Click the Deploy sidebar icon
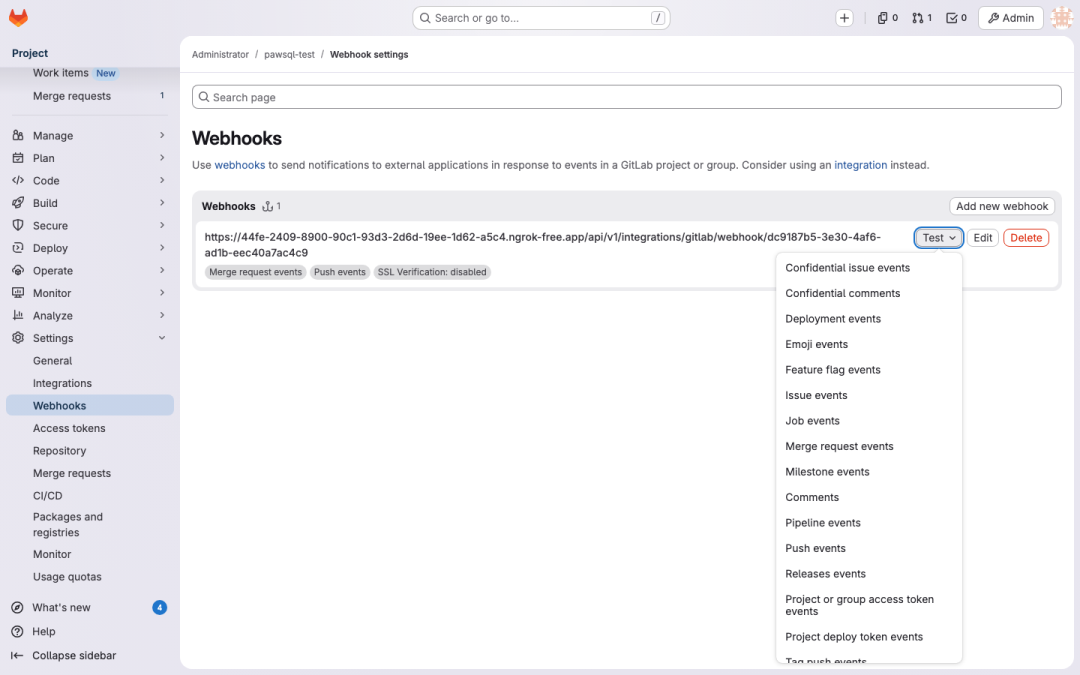This screenshot has height=675, width=1080. pos(18,248)
